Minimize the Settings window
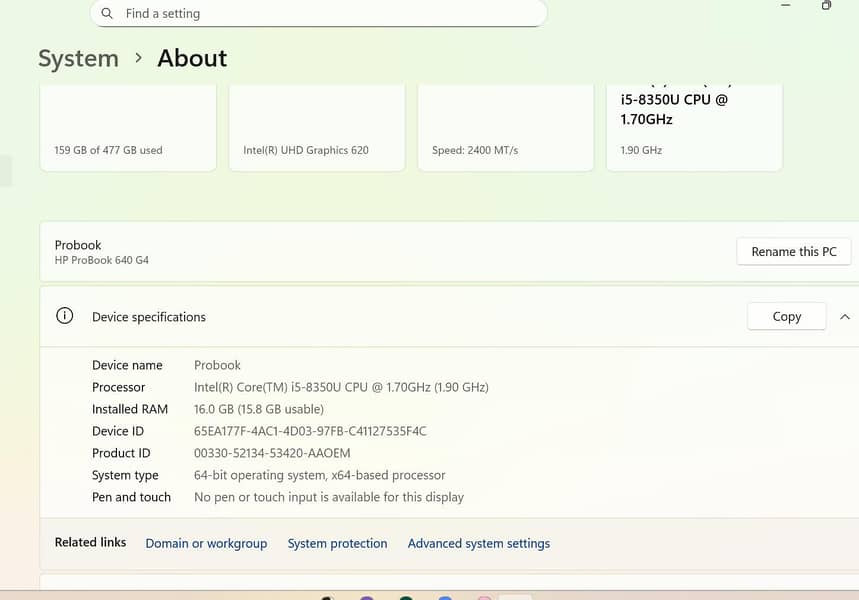Screen dimensions: 859x600 786,6
